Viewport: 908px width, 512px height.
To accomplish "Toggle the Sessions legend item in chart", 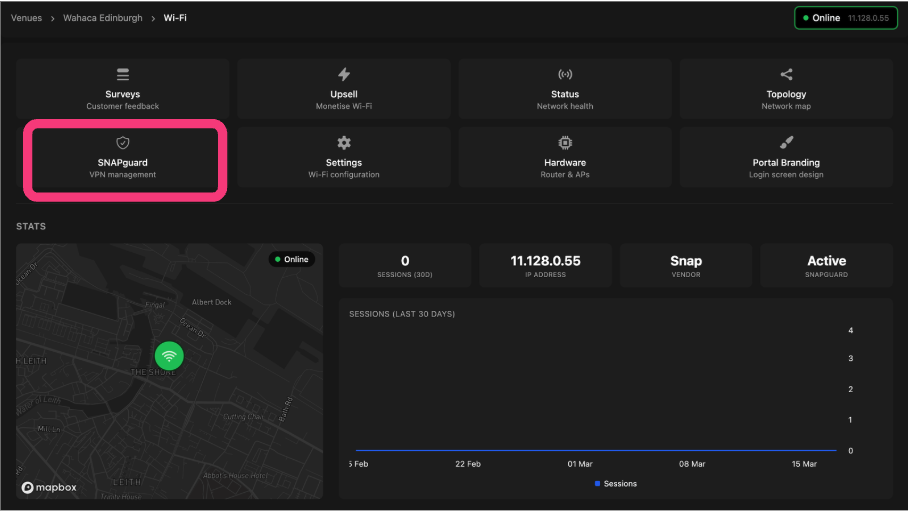I will (615, 484).
